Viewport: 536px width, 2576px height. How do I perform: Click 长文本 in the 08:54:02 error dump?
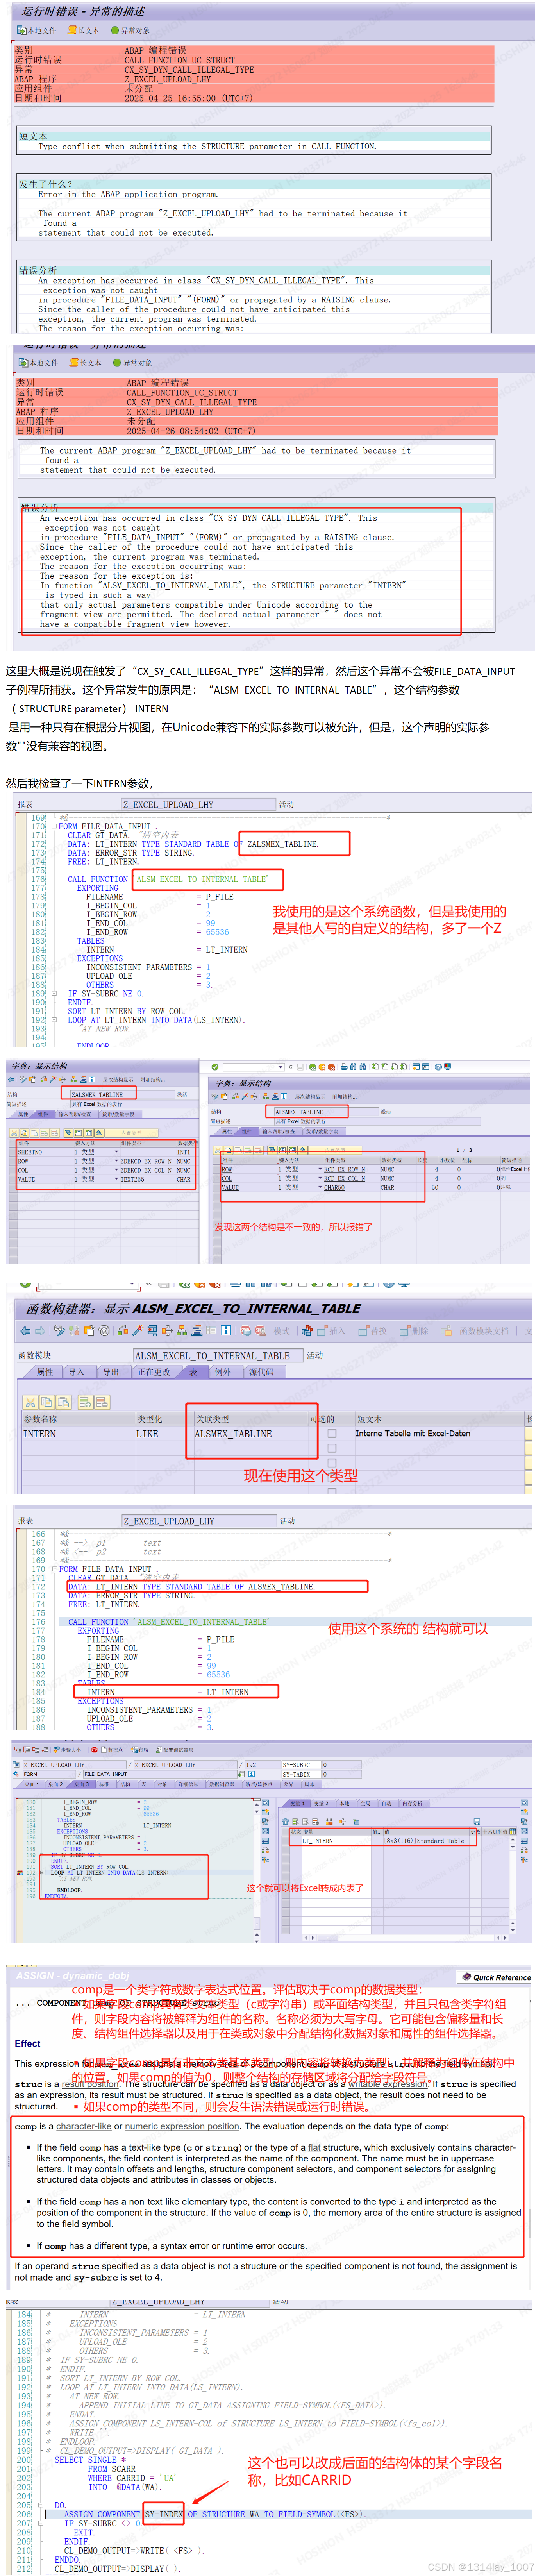(86, 363)
